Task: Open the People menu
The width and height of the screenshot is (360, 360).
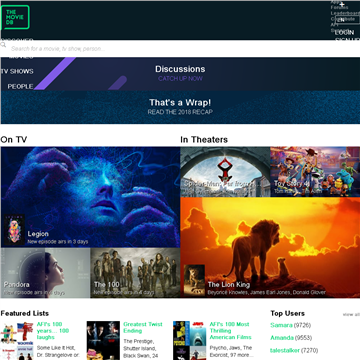Action: tap(20, 86)
